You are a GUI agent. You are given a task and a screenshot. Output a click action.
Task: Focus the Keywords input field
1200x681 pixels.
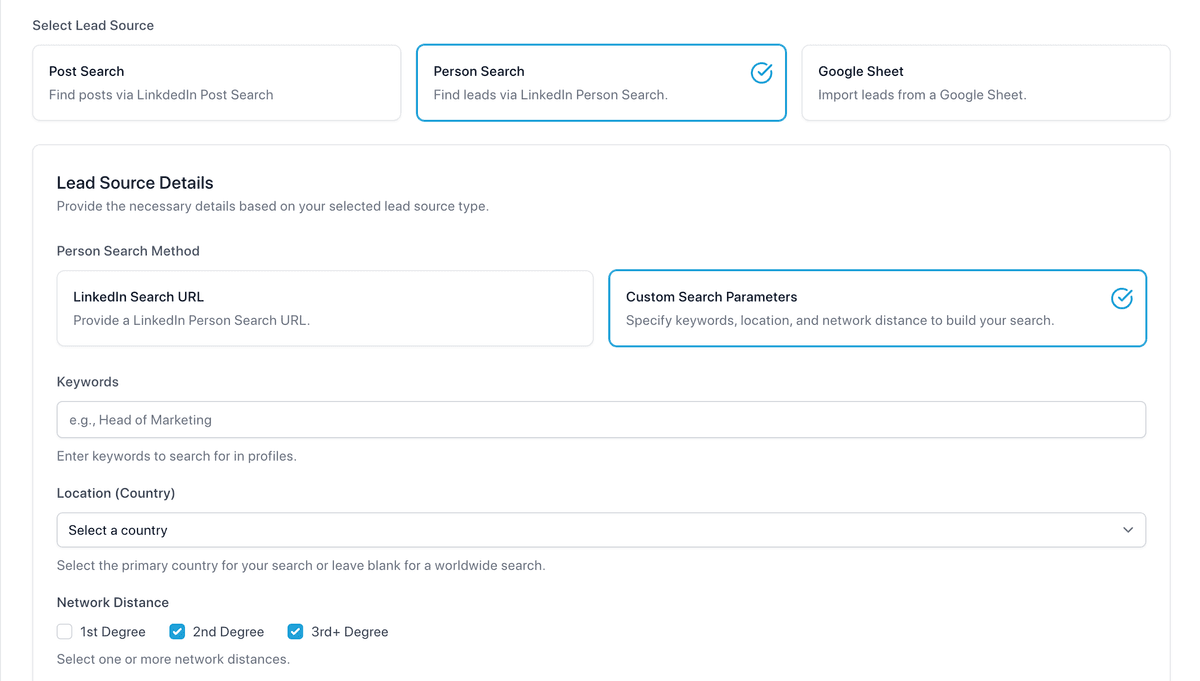[601, 420]
